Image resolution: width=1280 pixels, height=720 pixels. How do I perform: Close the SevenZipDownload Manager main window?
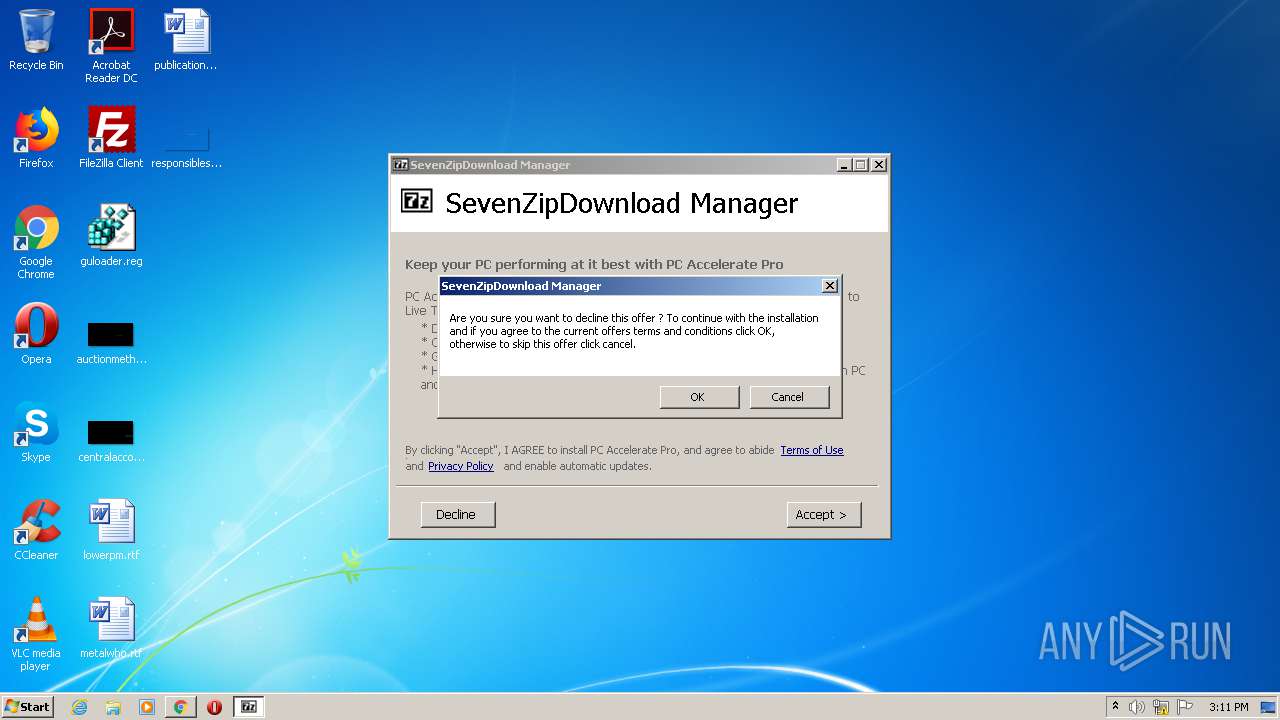879,165
